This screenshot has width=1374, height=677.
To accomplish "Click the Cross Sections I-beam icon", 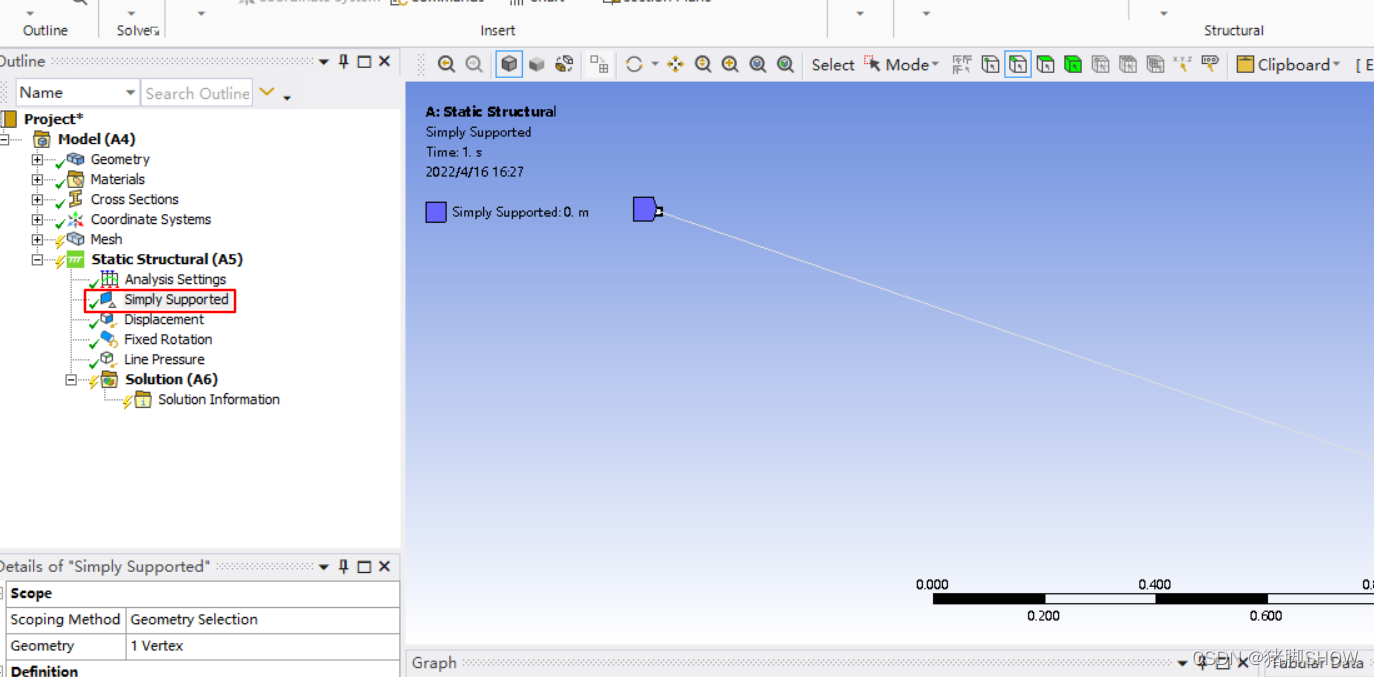I will coord(76,199).
